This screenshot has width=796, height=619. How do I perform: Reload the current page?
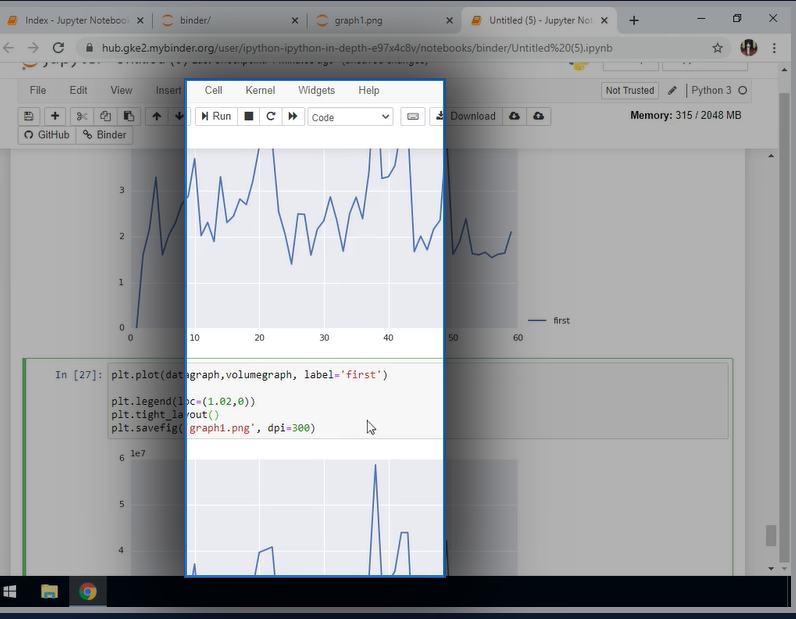tap(58, 48)
